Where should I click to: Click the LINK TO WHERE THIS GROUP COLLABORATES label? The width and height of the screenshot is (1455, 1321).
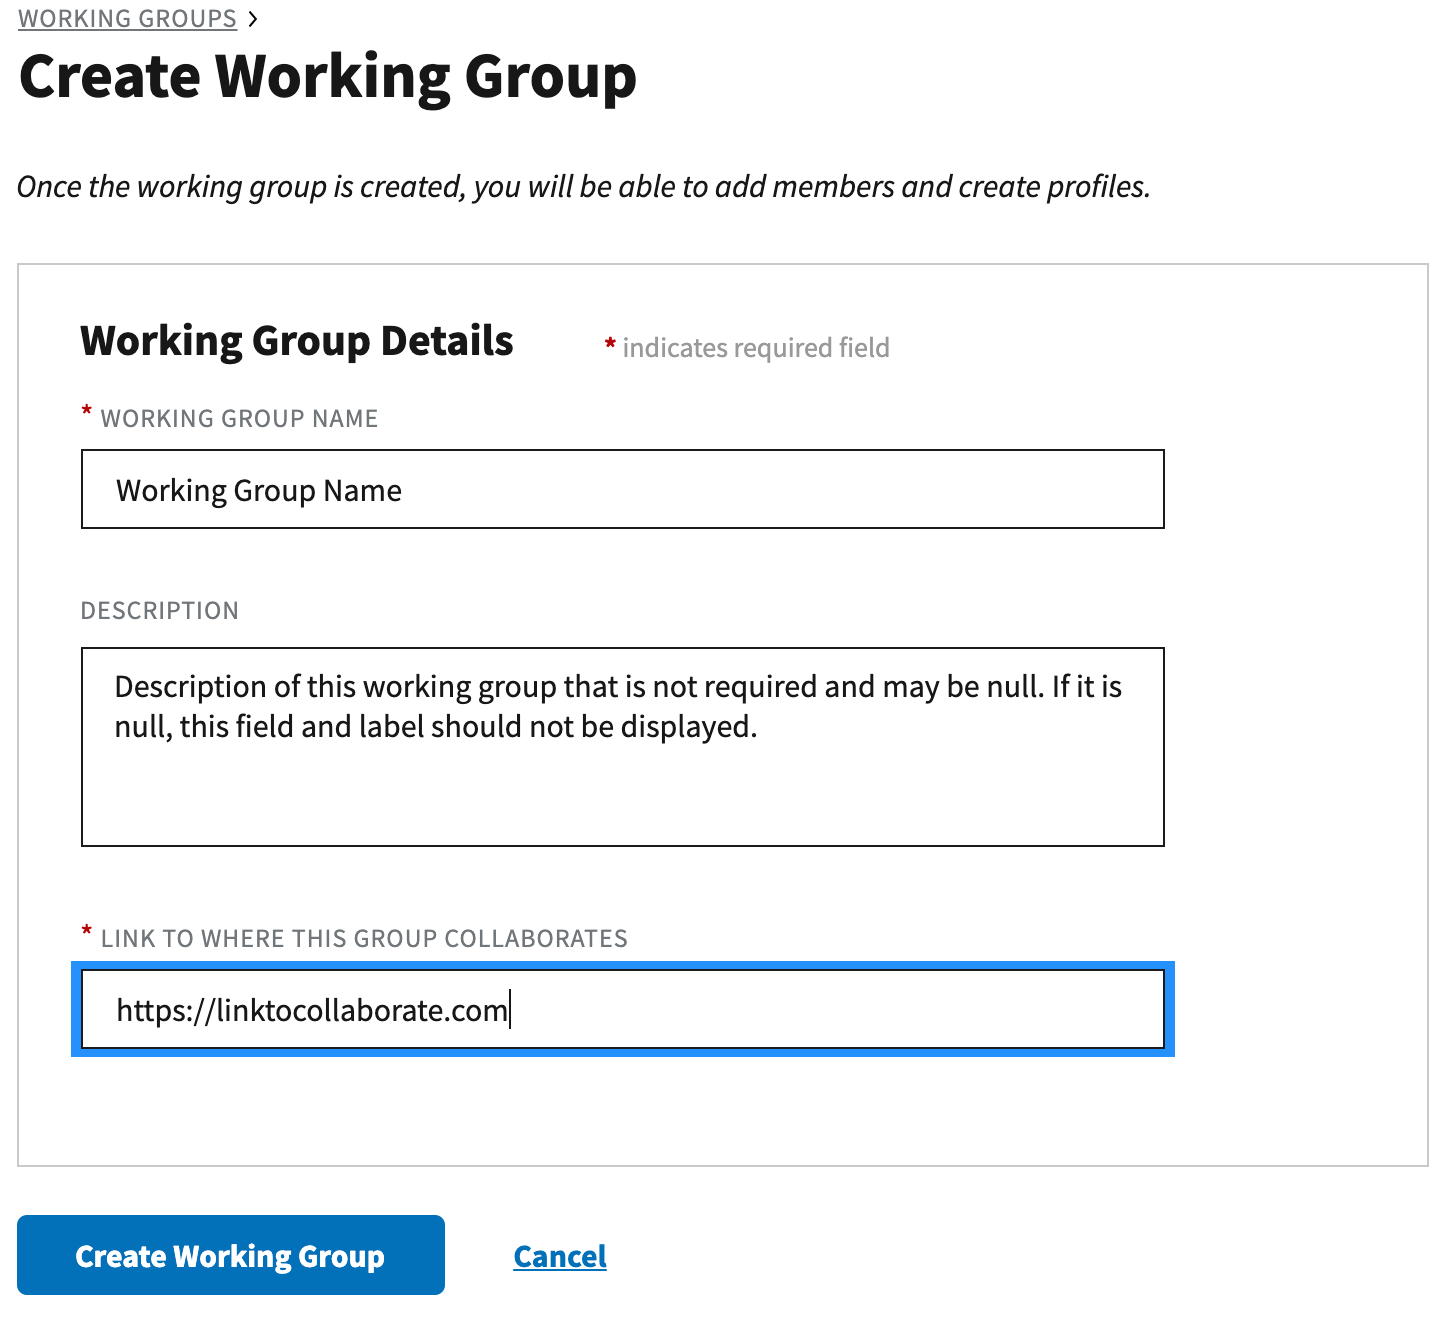[364, 939]
